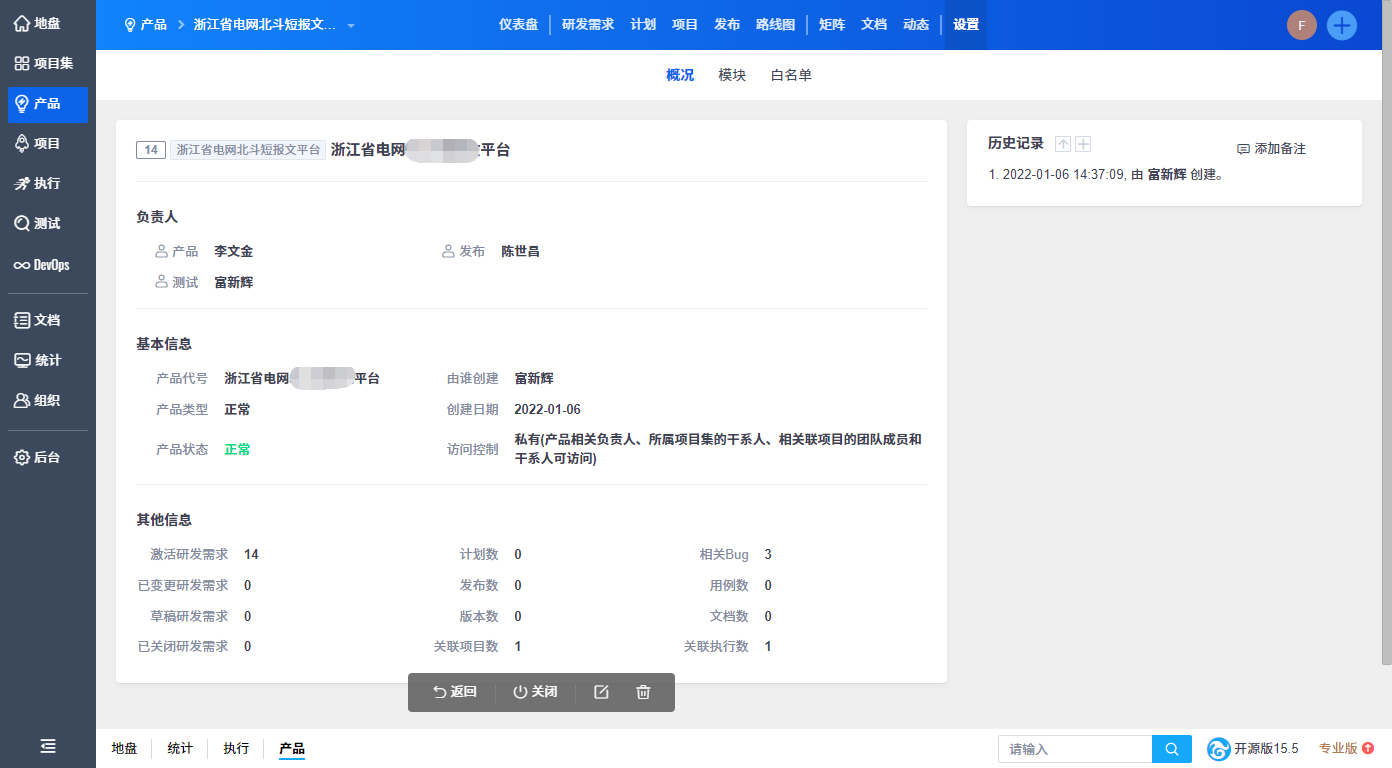Click 添加备注 to add a note
The height and width of the screenshot is (768, 1392).
point(1271,148)
